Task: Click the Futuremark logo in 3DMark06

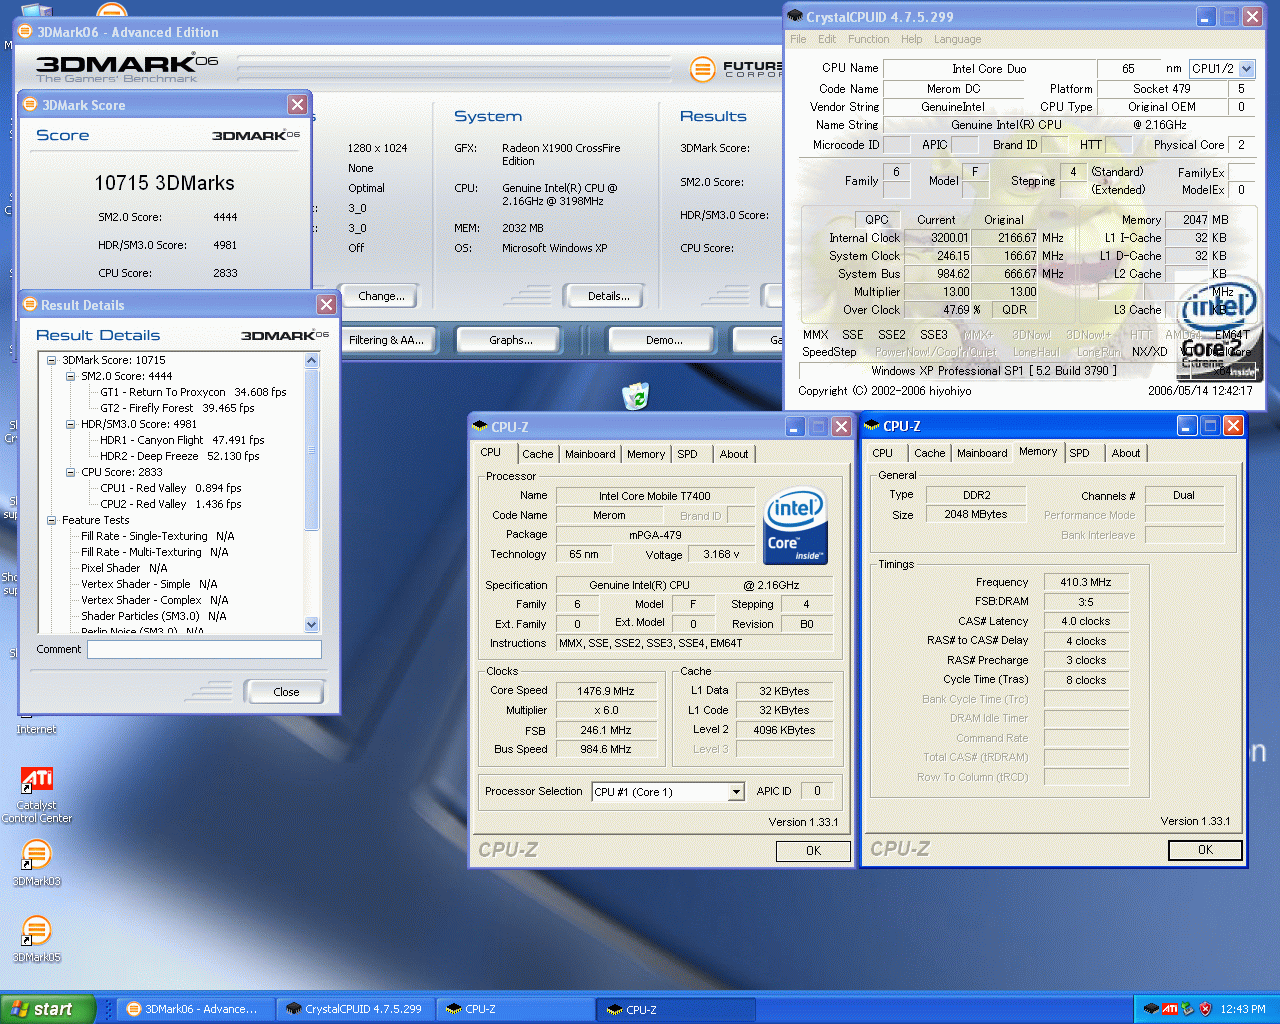Action: pyautogui.click(x=703, y=69)
